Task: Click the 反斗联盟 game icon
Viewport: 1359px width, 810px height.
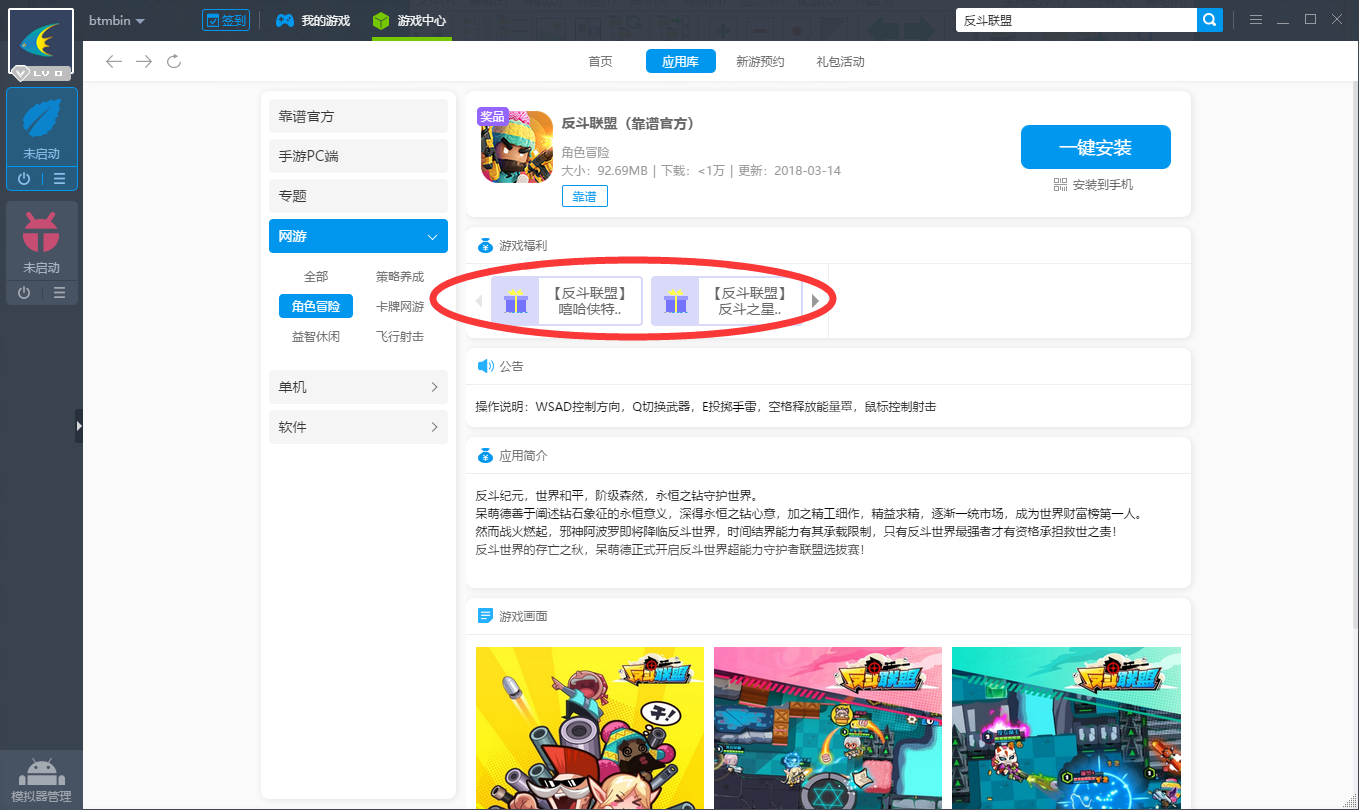Action: 517,147
